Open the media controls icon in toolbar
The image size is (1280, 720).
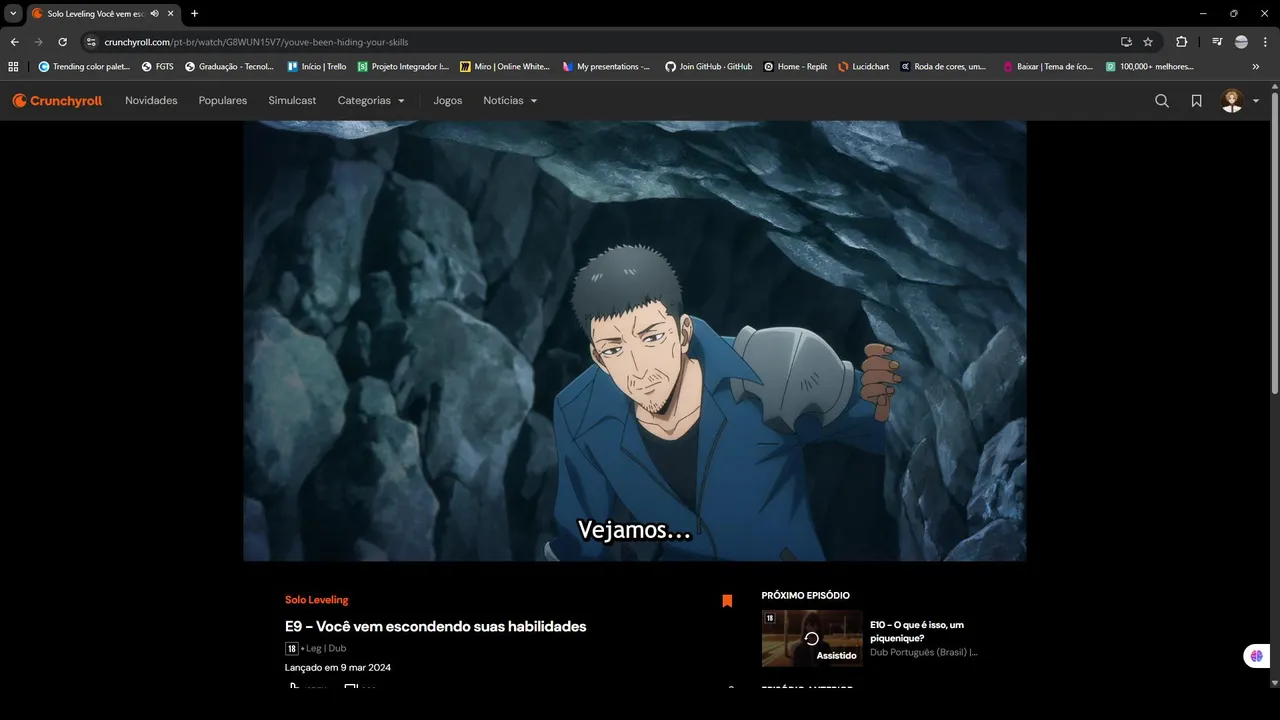click(x=1217, y=42)
